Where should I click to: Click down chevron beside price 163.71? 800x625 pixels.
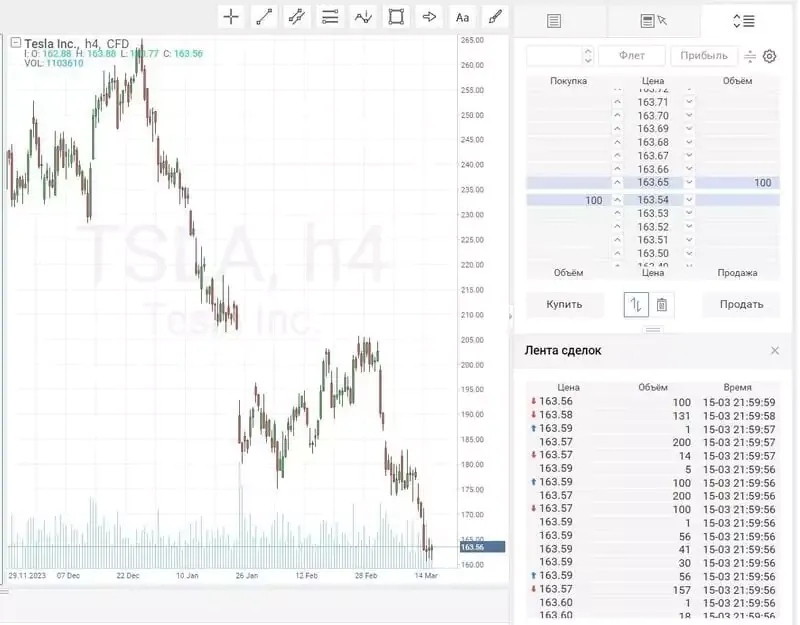(689, 102)
